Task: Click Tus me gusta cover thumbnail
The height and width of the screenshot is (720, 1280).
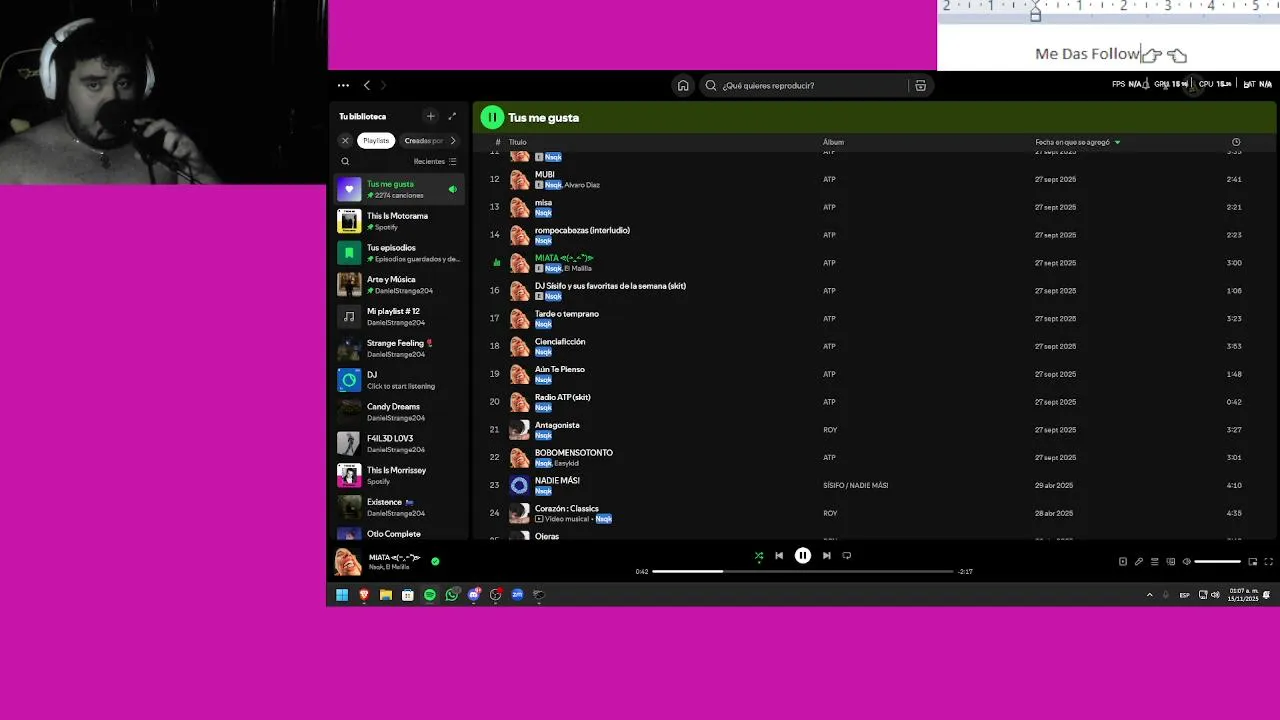Action: click(349, 189)
